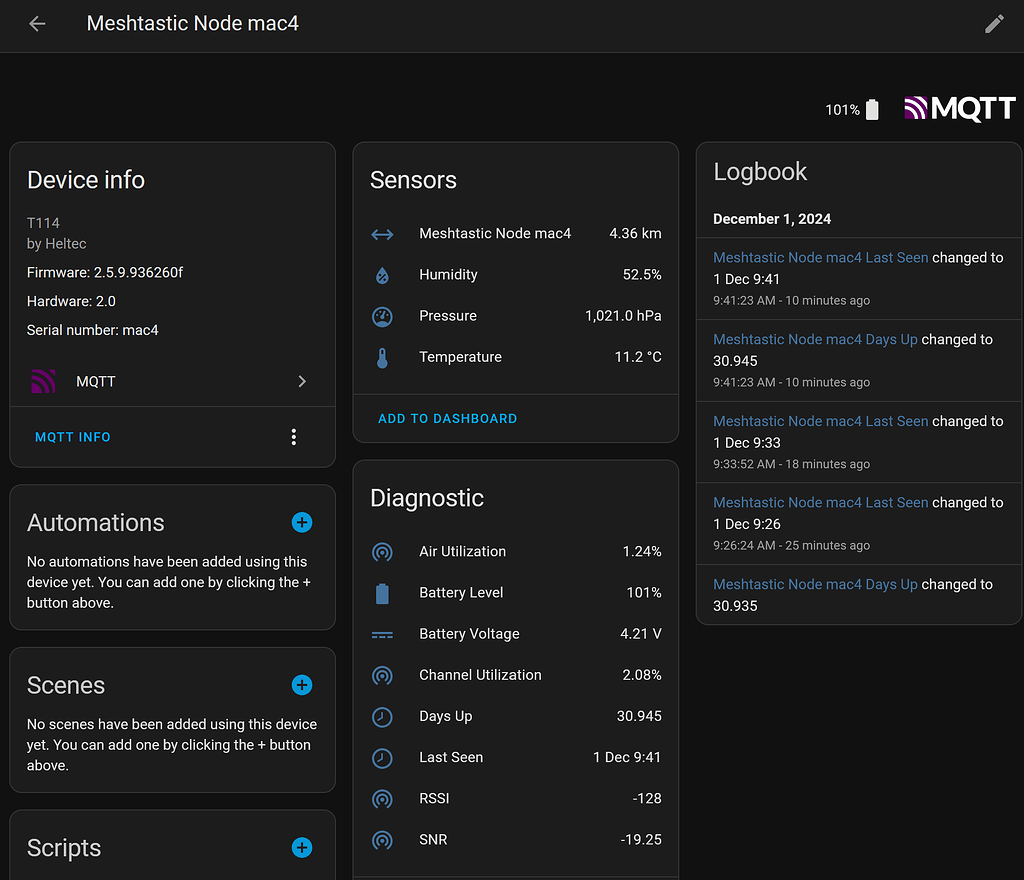The height and width of the screenshot is (880, 1024).
Task: Click the Battery Voltage icon in Diagnostic
Action: [383, 634]
